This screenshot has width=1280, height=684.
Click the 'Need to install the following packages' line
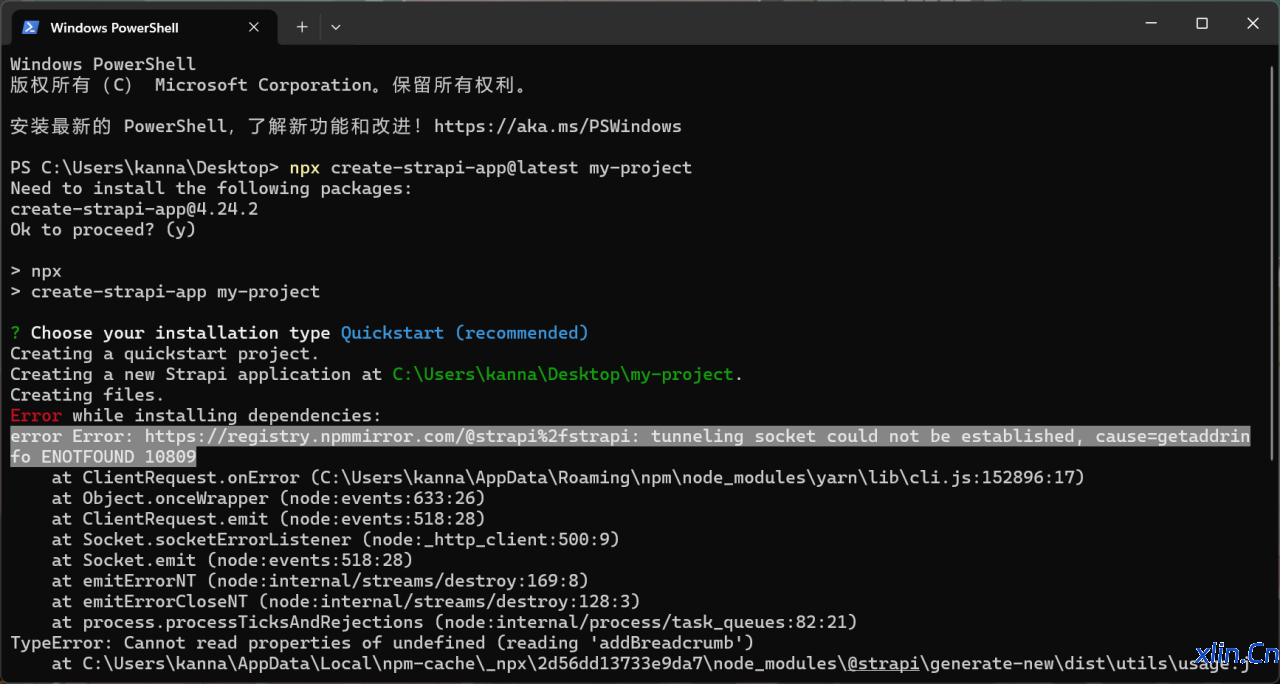click(x=211, y=188)
